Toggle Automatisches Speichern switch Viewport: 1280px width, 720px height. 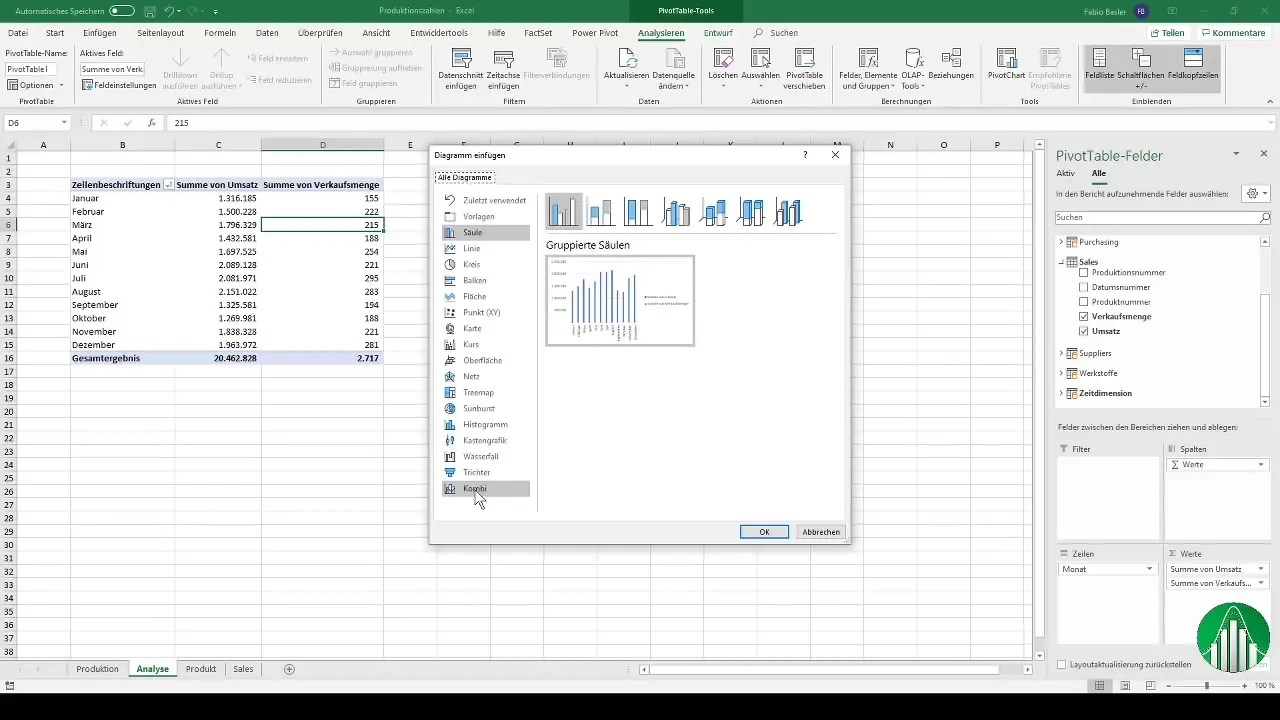[x=122, y=10]
